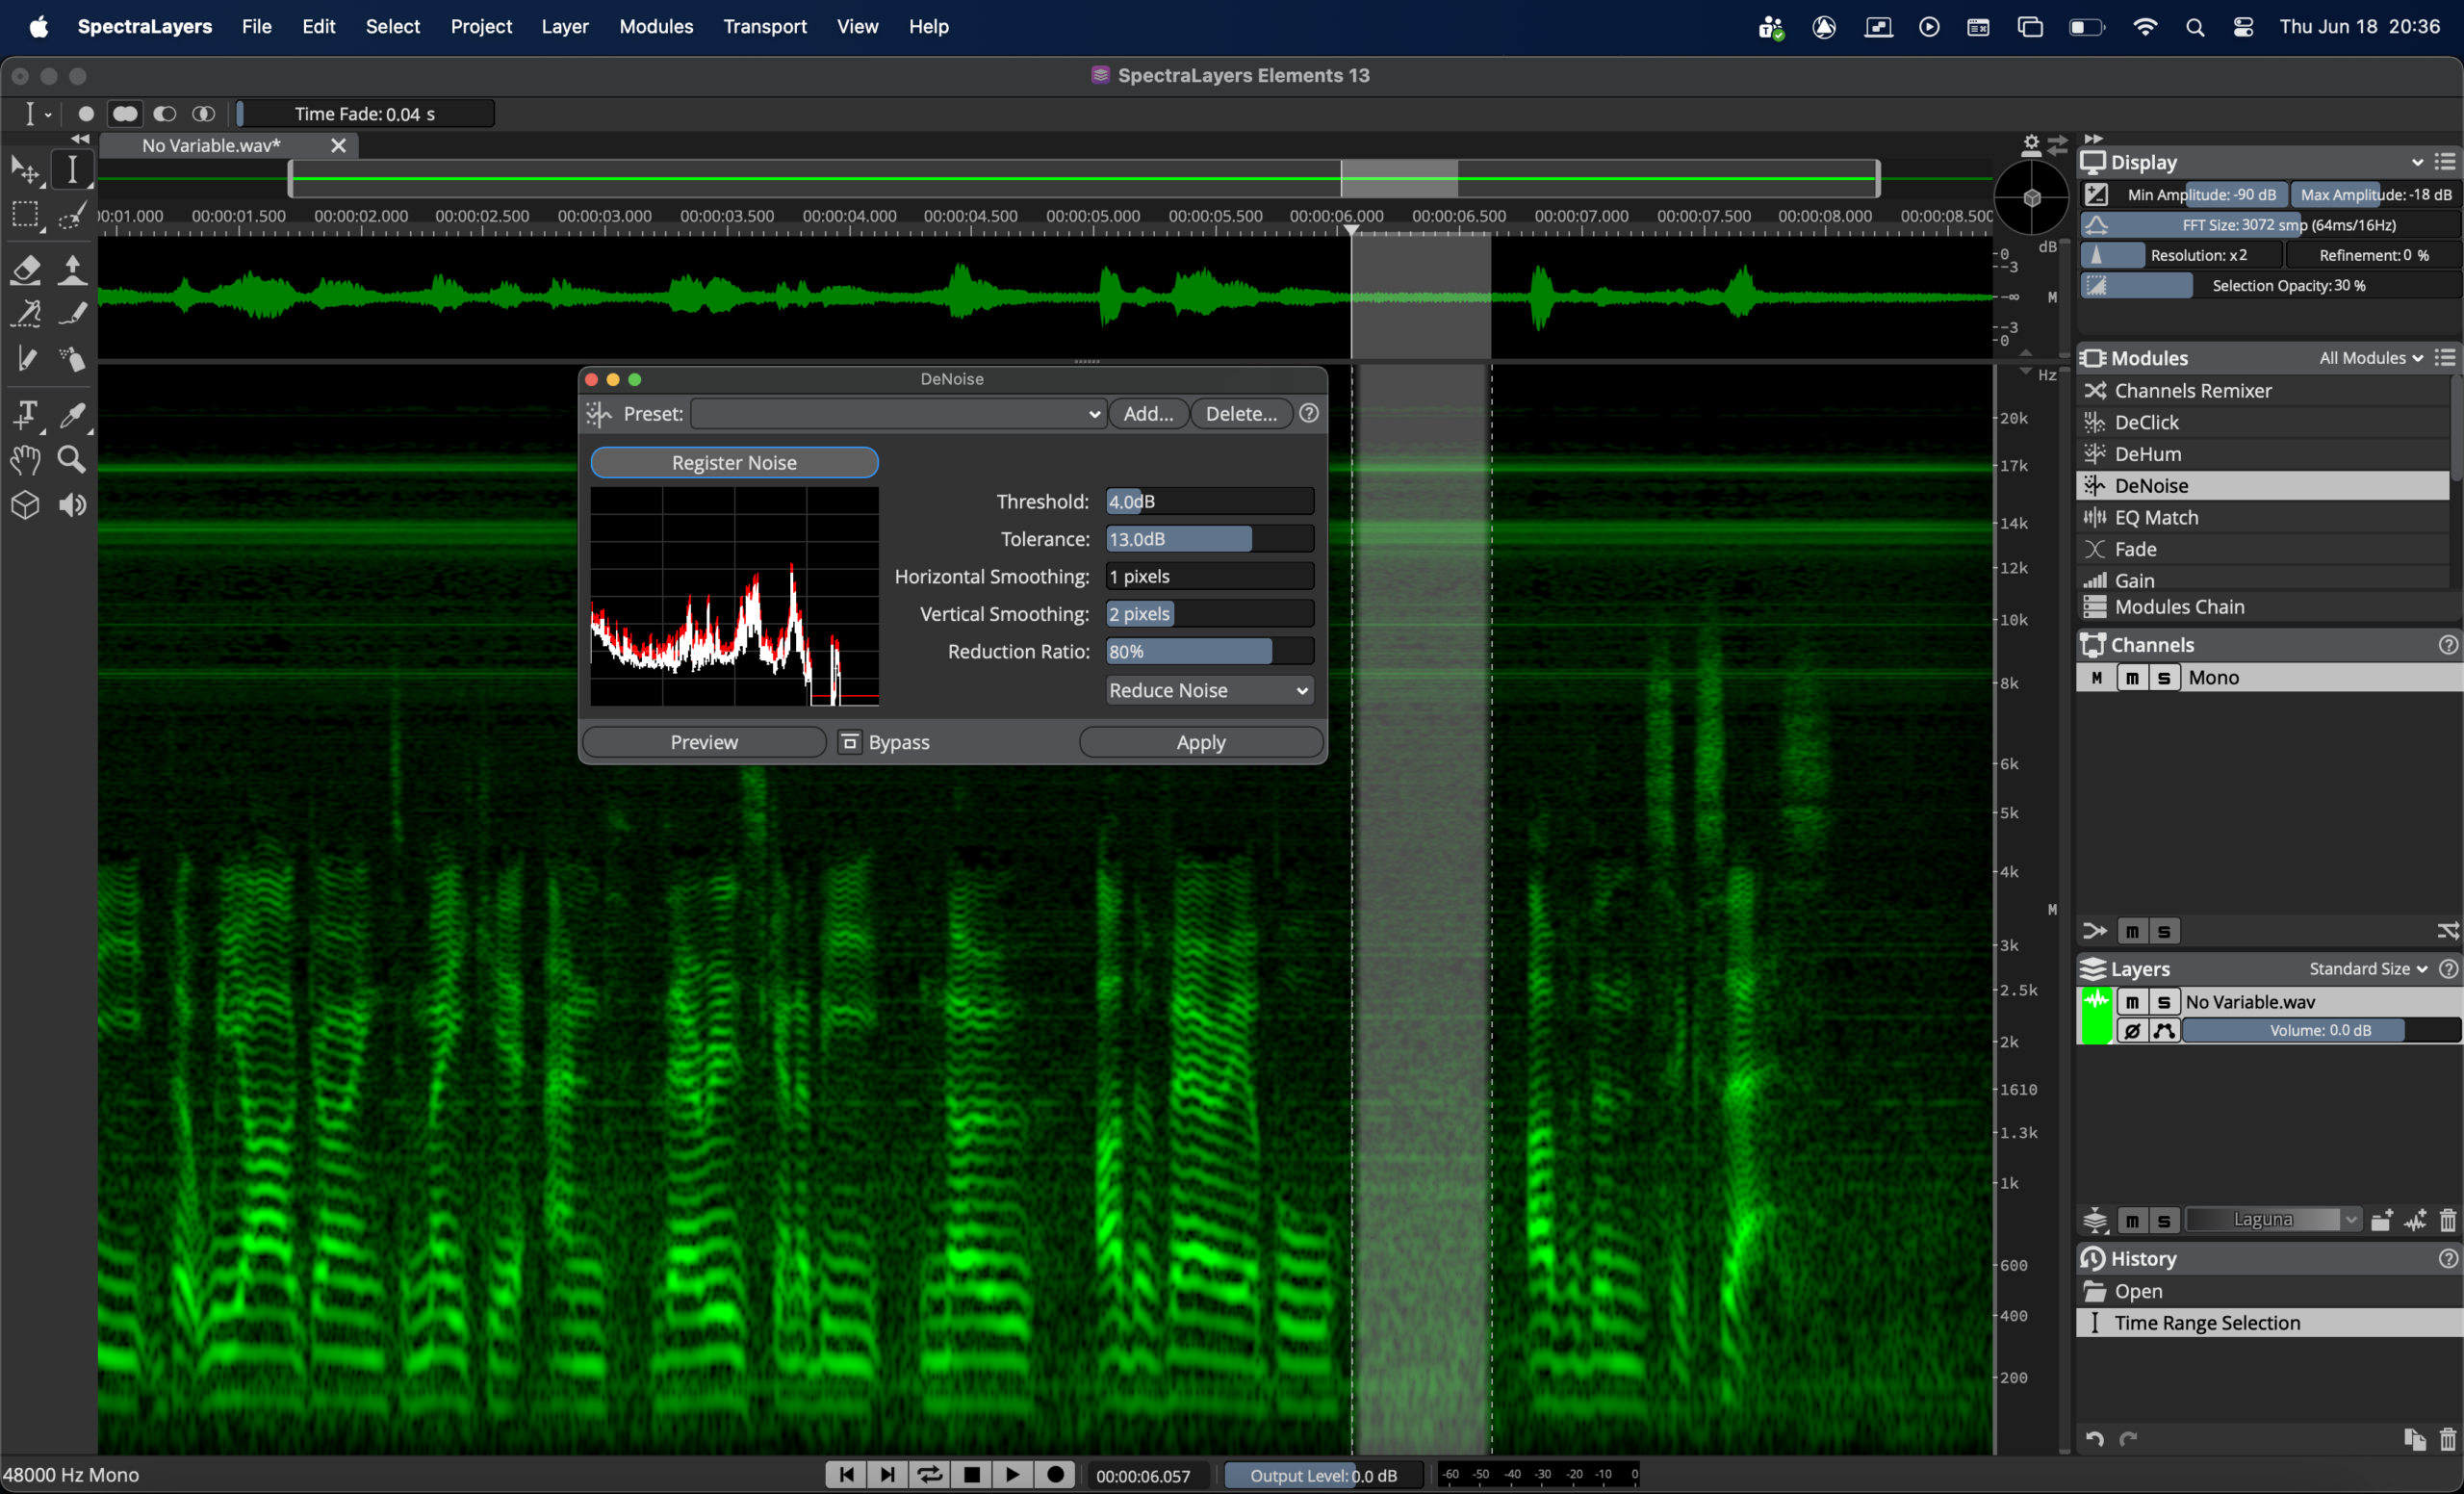This screenshot has width=2464, height=1494.
Task: Adjust the Tolerance slider
Action: coord(1209,539)
